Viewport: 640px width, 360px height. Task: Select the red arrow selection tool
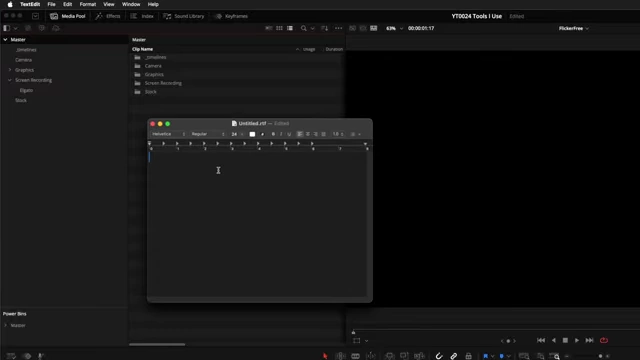pyautogui.click(x=325, y=356)
